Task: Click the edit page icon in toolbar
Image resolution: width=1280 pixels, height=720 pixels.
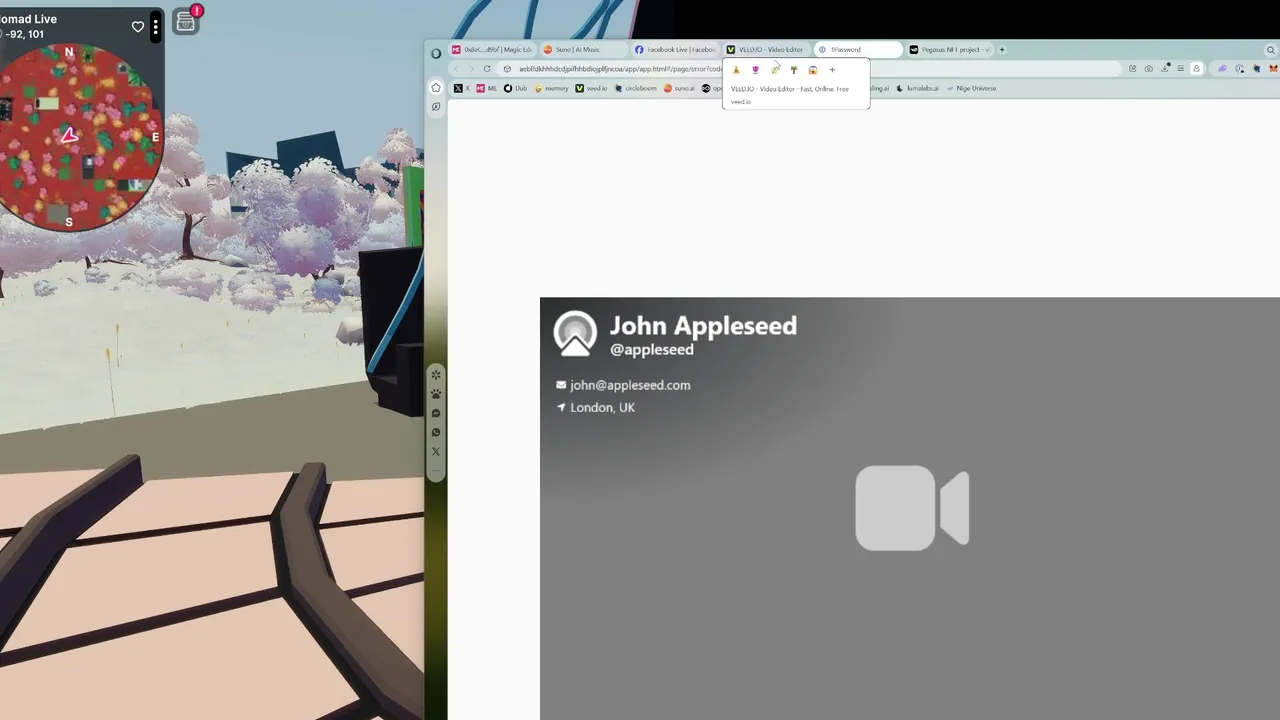Action: [x=1132, y=68]
